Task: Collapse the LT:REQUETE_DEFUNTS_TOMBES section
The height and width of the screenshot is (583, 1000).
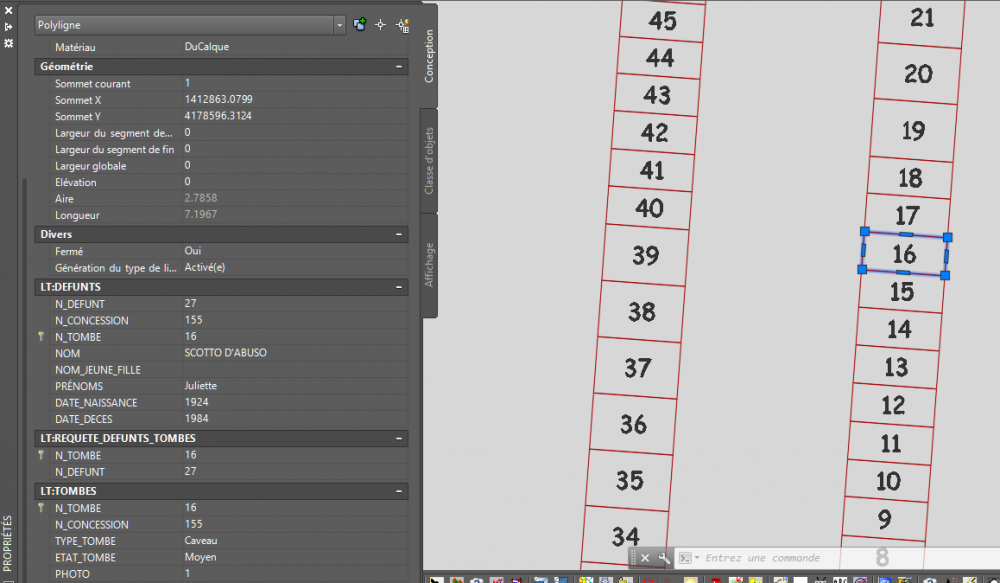Action: click(399, 438)
